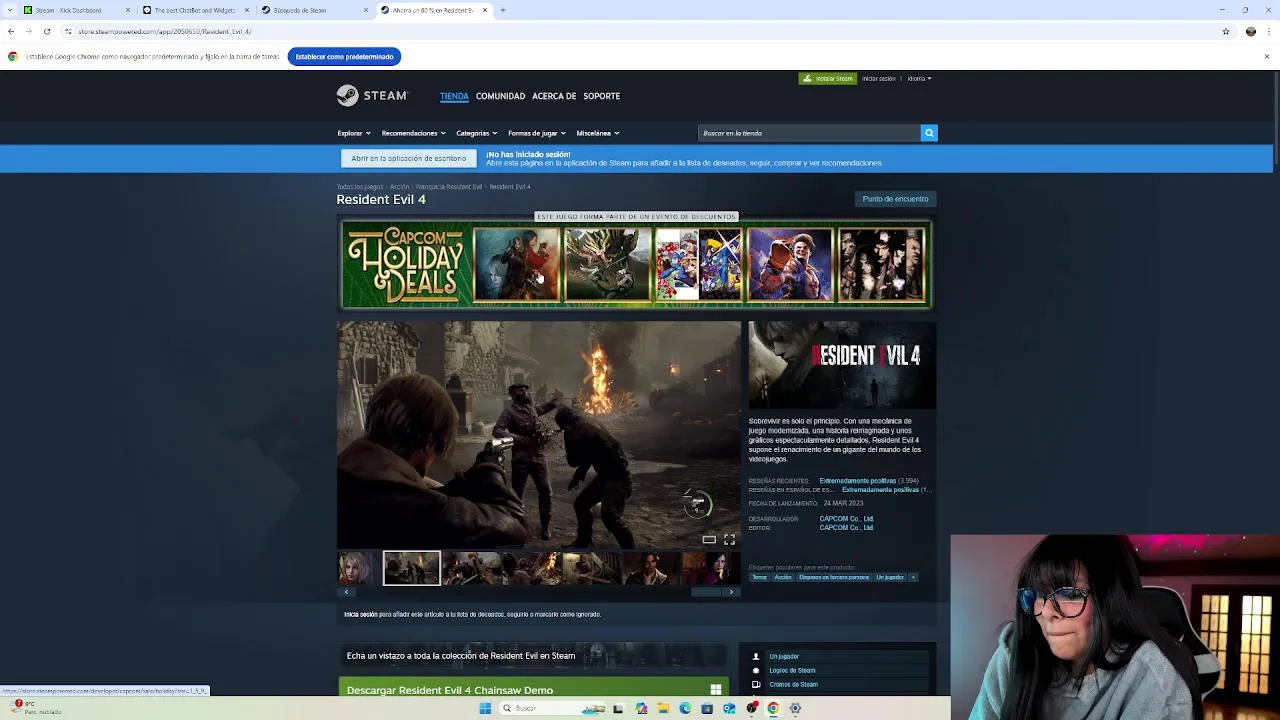Click 'Establecer como predeterminado' button
This screenshot has width=1280, height=720.
tap(344, 57)
